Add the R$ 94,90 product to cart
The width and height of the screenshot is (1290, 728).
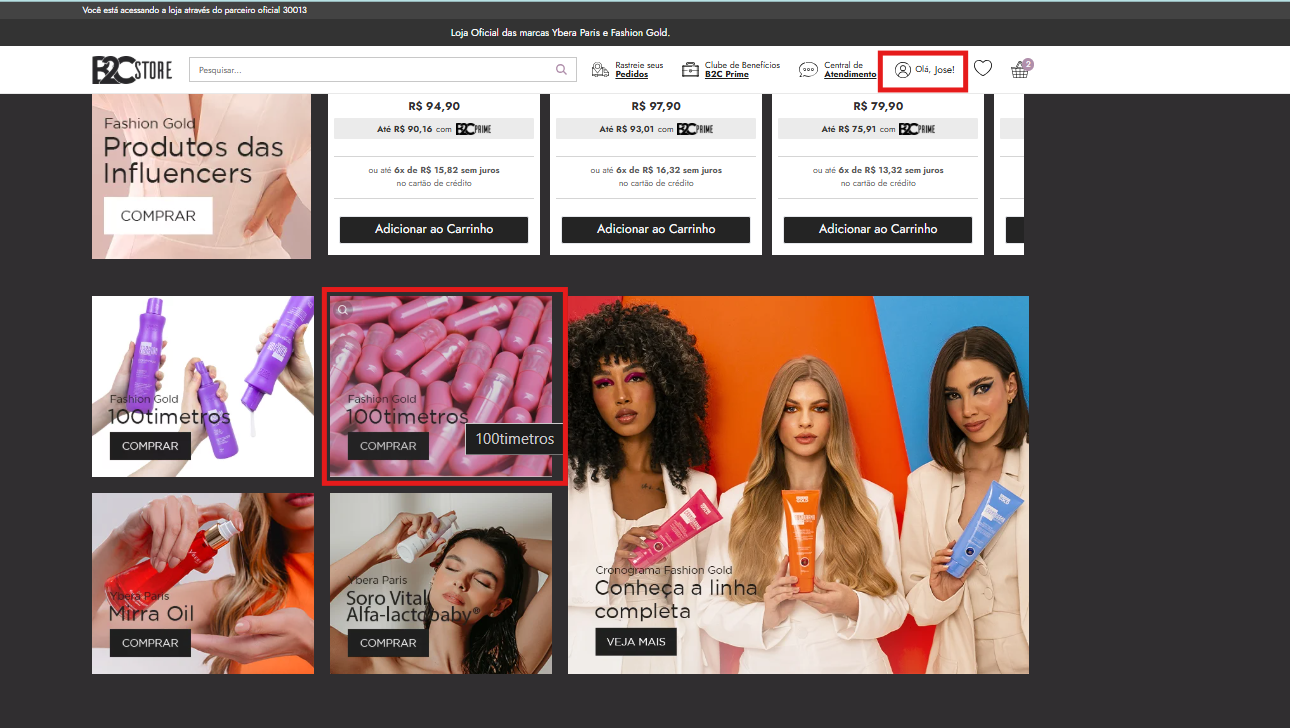pyautogui.click(x=434, y=229)
